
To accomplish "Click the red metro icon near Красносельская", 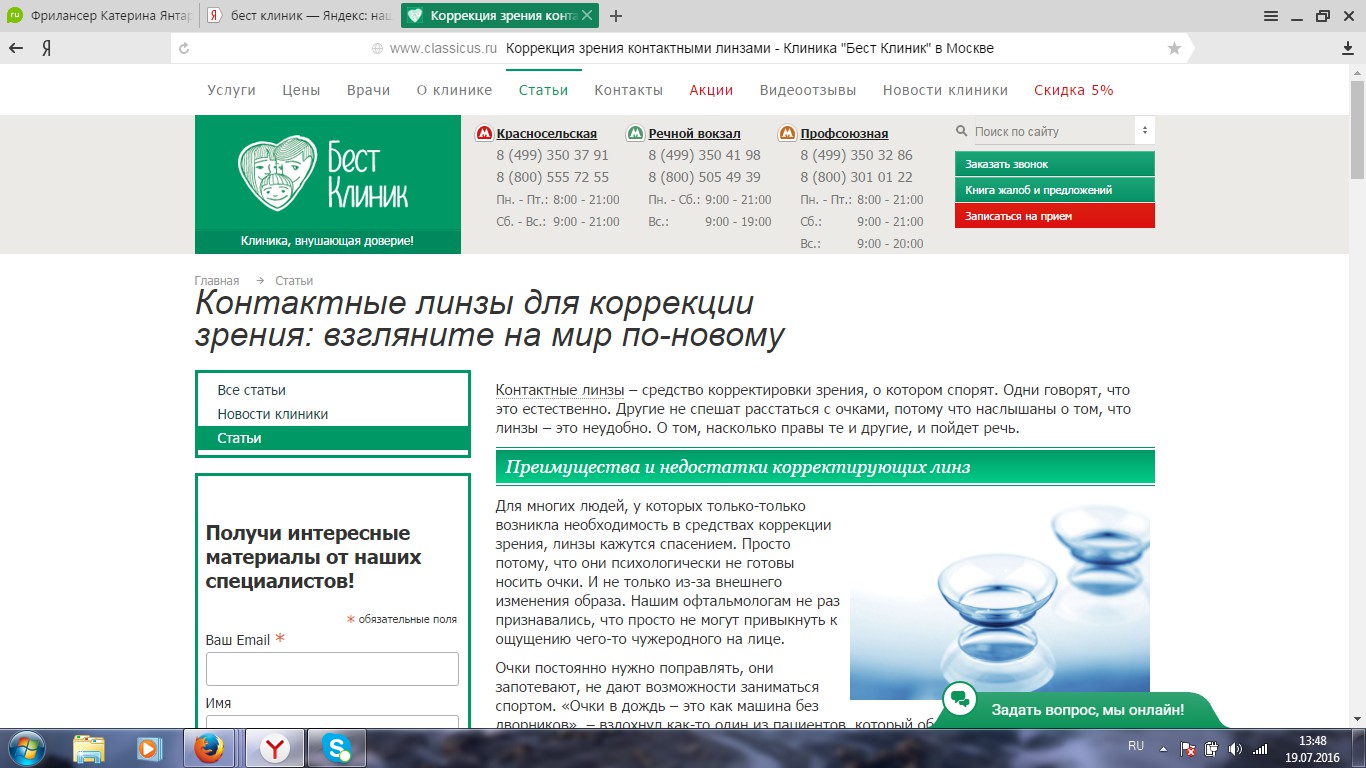I will (x=484, y=133).
